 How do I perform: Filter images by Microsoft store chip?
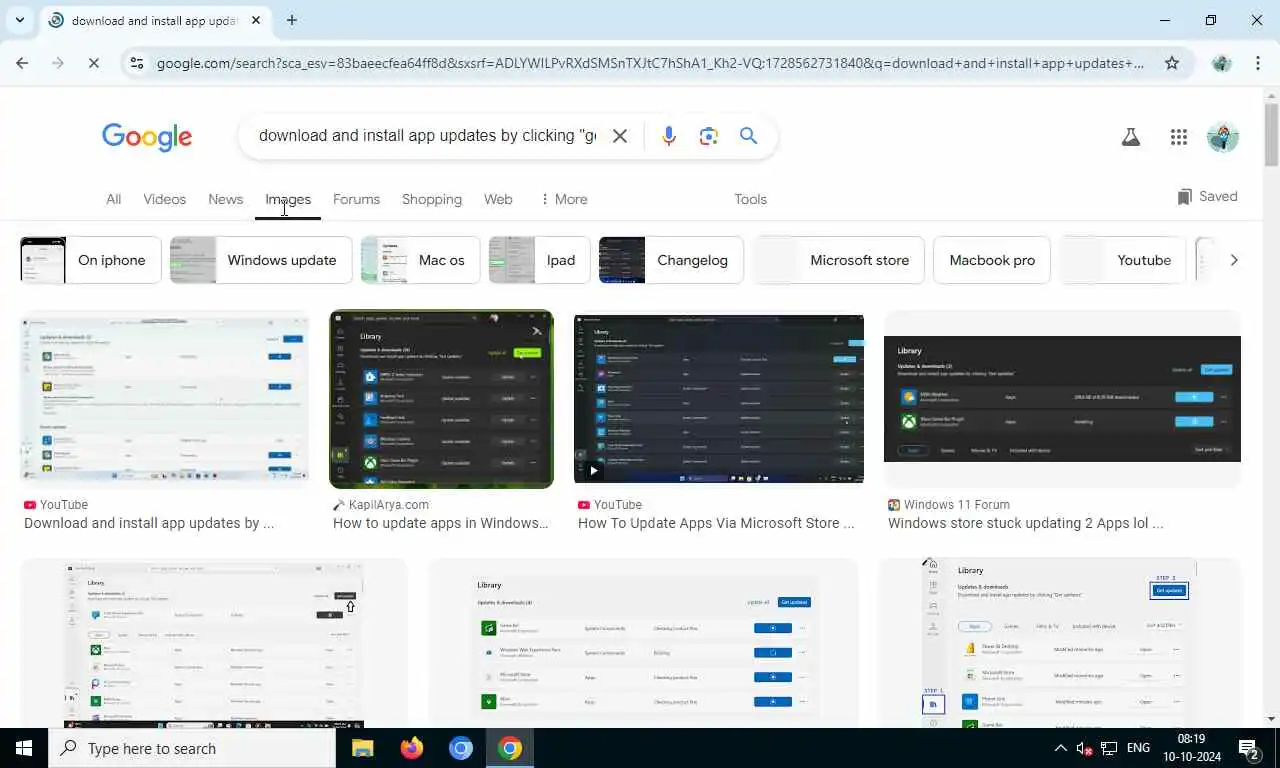click(x=838, y=260)
